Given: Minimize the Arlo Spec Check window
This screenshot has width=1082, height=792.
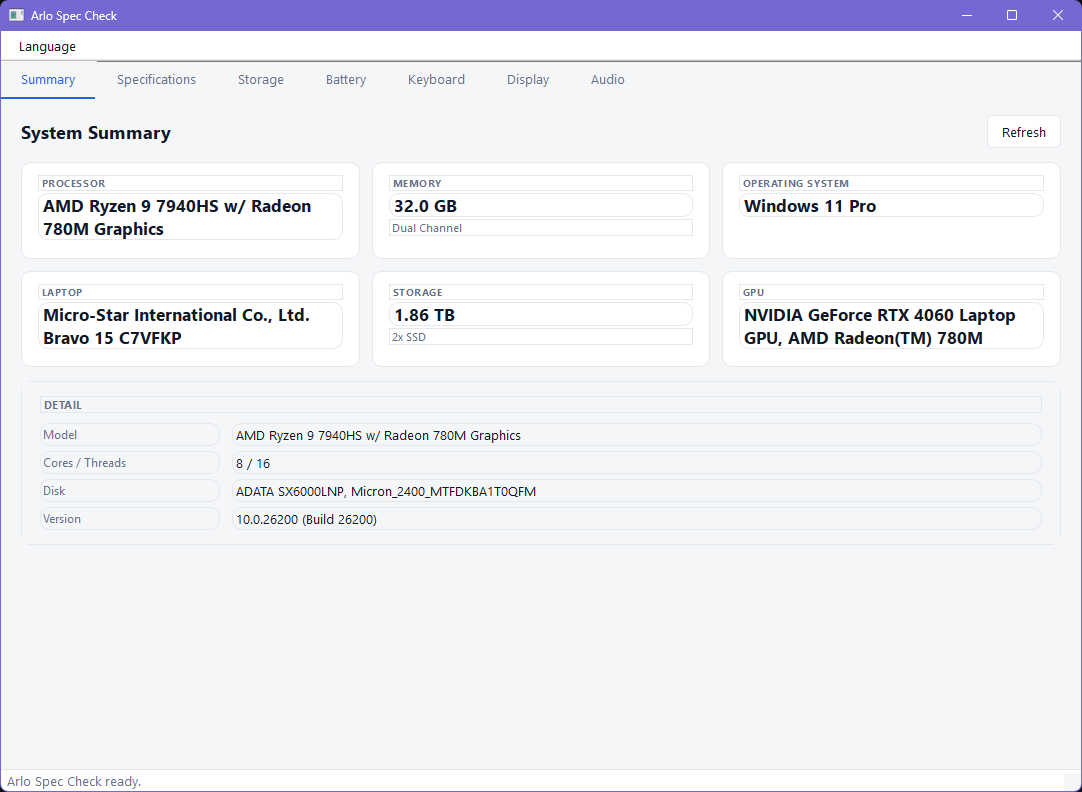Looking at the screenshot, I should point(967,15).
